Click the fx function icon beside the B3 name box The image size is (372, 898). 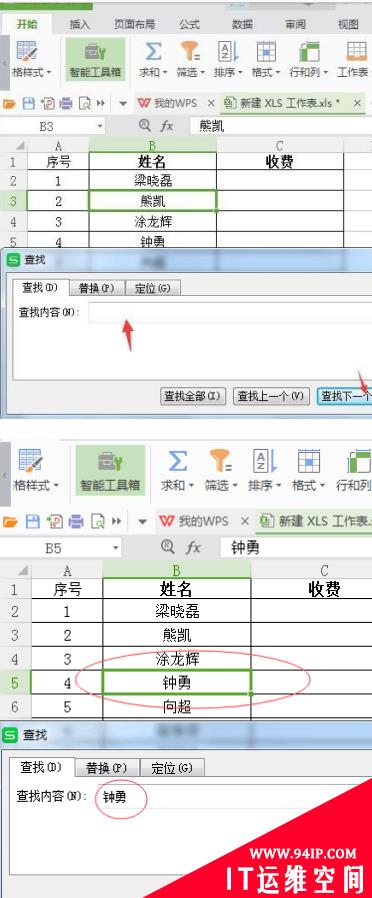click(167, 126)
